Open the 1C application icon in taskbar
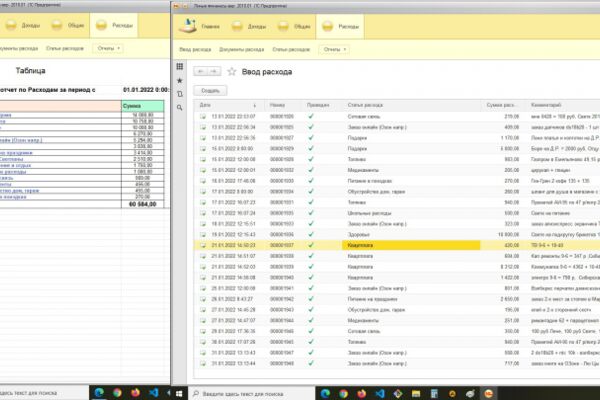600x400 pixels. pyautogui.click(x=489, y=393)
